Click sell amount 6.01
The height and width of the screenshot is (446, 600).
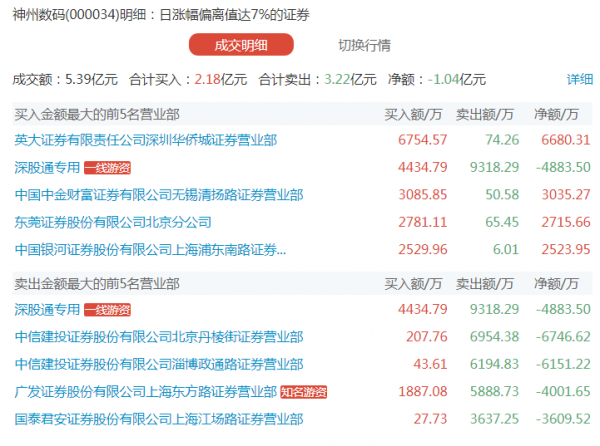[x=505, y=250]
